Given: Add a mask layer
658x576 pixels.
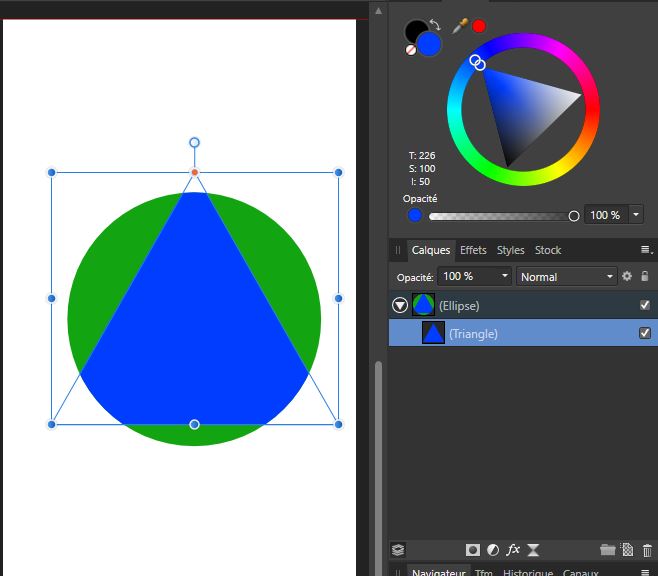Looking at the screenshot, I should [473, 550].
